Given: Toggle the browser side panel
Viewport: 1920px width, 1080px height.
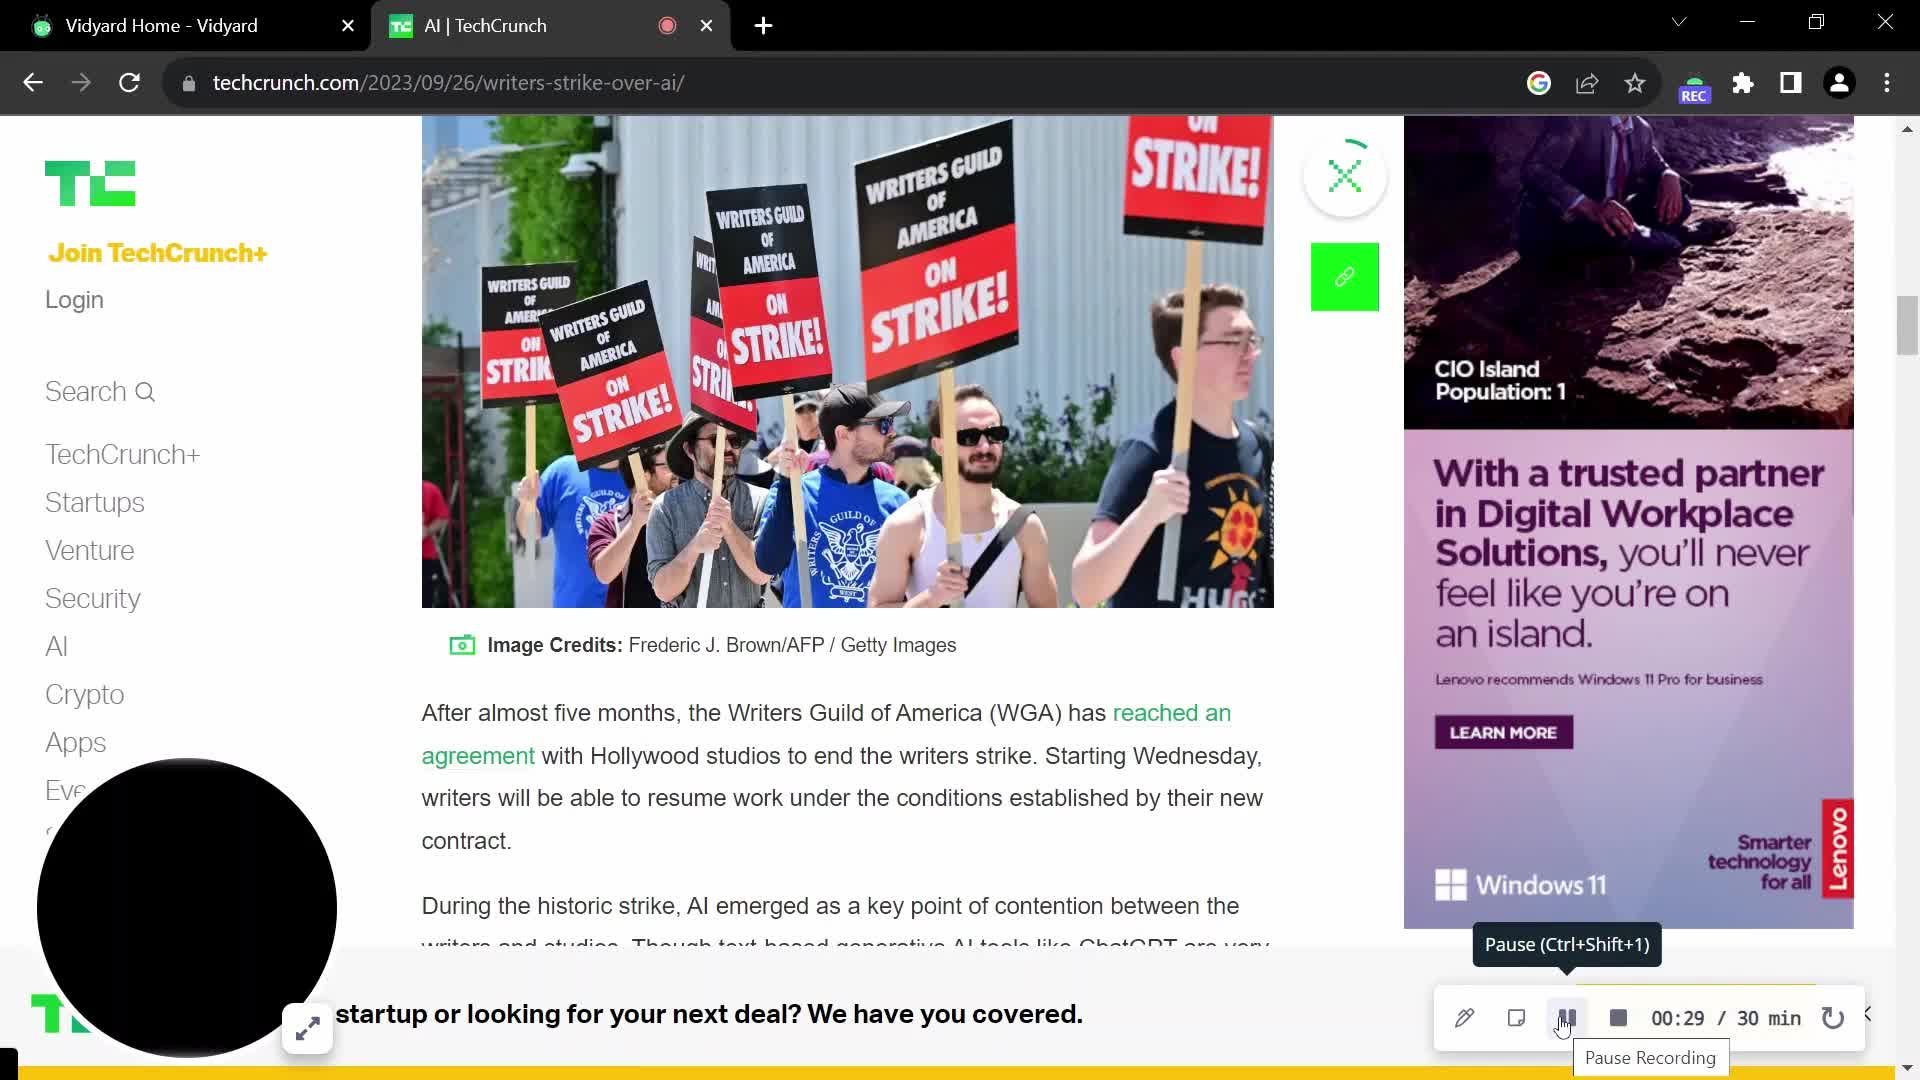Looking at the screenshot, I should click(1791, 83).
